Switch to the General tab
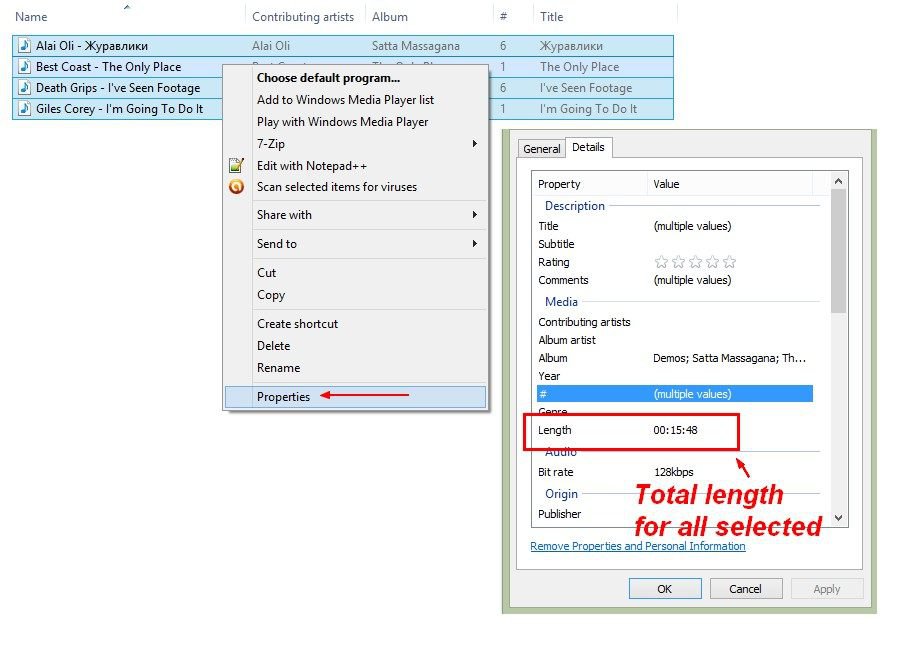Viewport: 923px width, 669px height. pos(541,149)
